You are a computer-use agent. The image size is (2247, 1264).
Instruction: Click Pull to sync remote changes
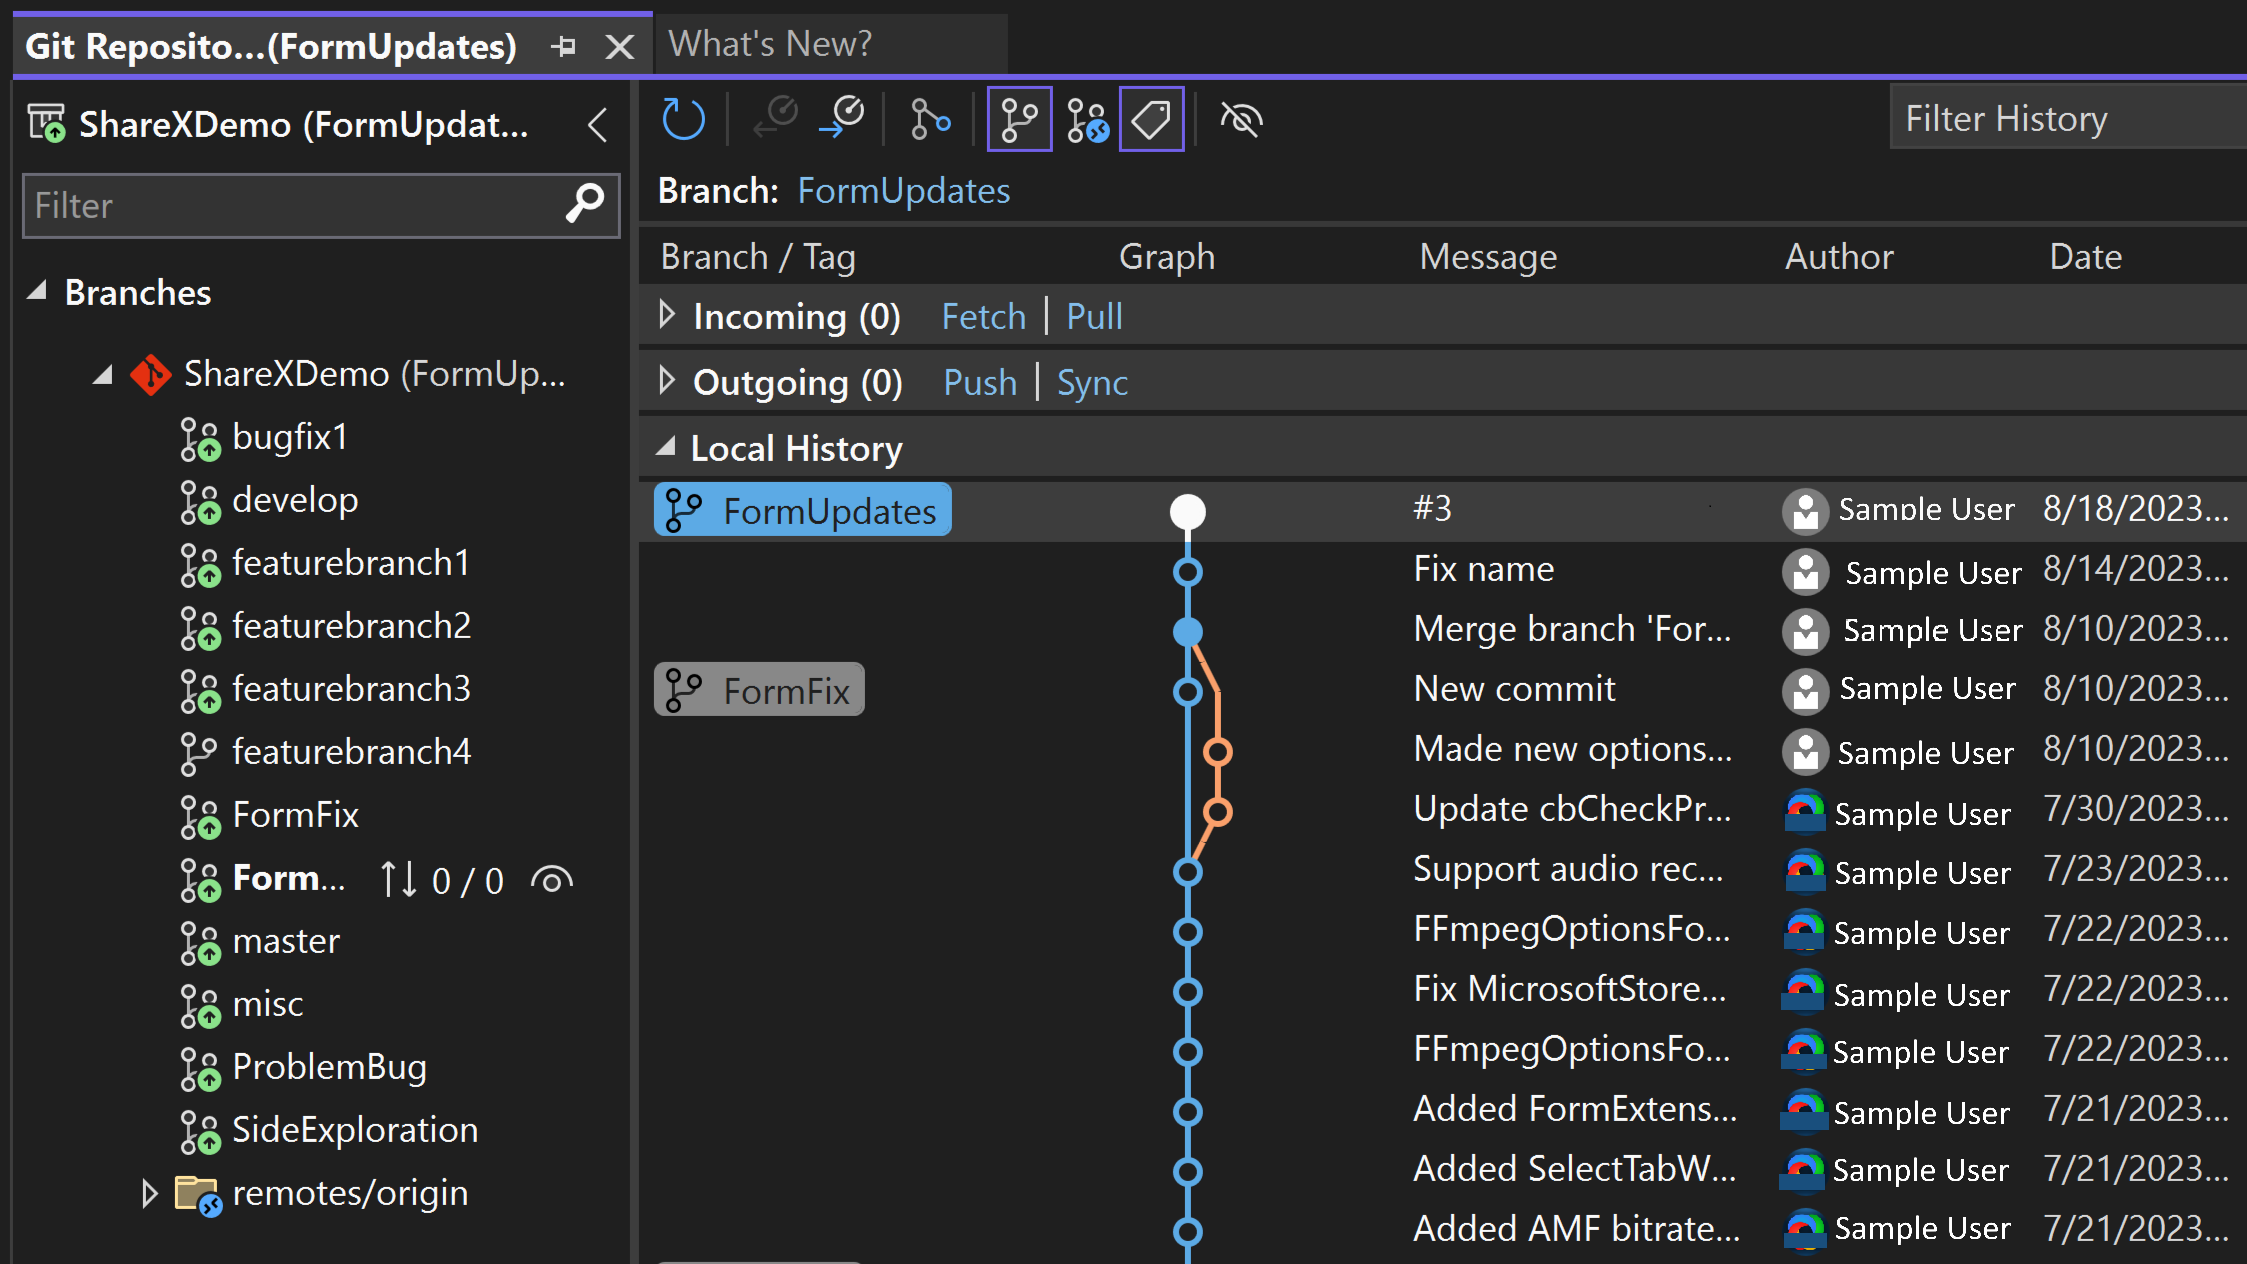(x=1096, y=316)
